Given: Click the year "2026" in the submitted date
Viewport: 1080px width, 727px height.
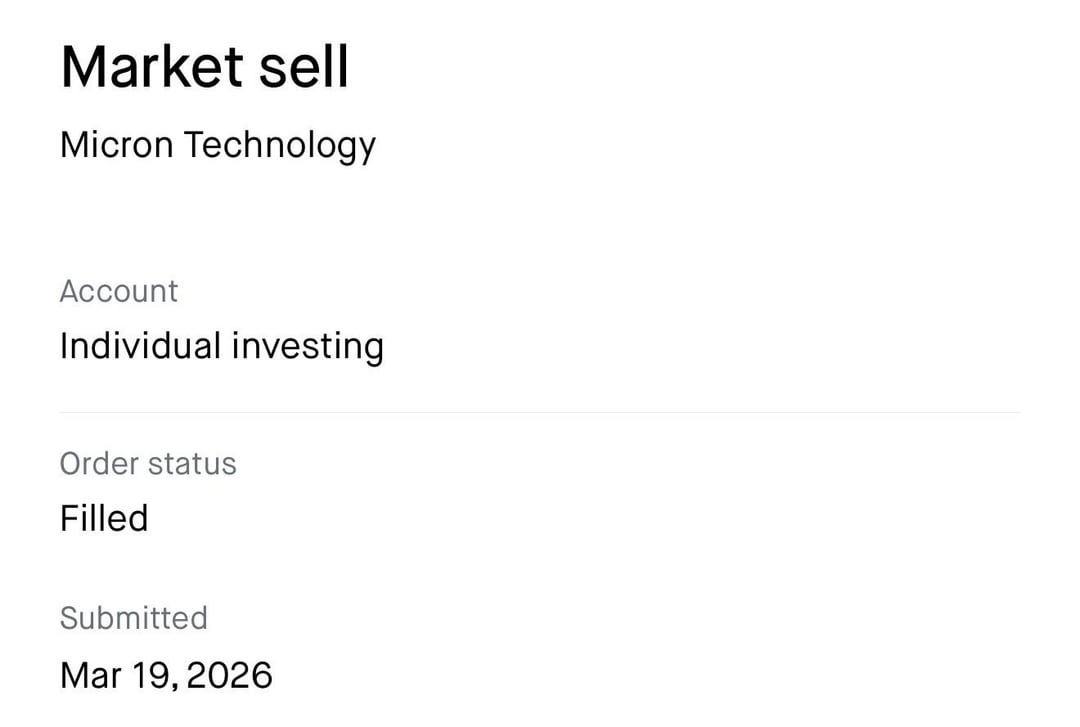Looking at the screenshot, I should click(229, 675).
